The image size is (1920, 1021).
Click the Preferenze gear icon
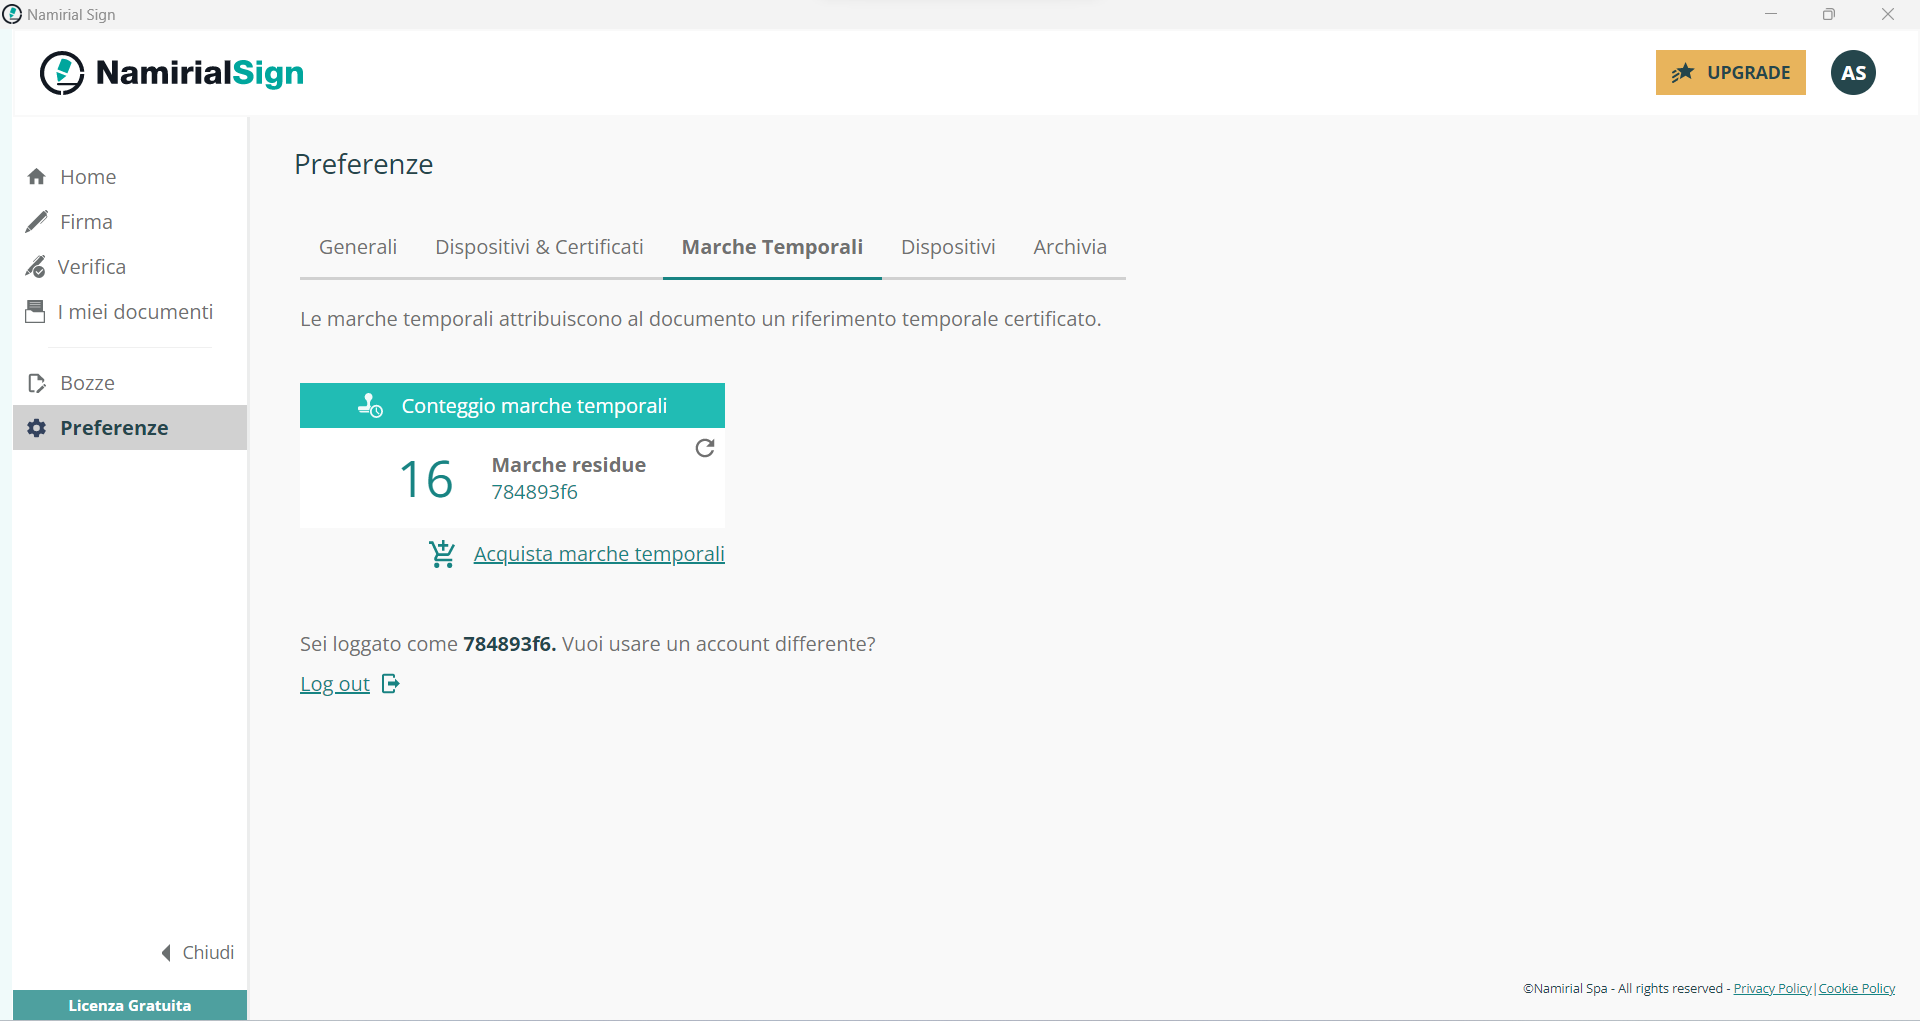click(x=37, y=427)
